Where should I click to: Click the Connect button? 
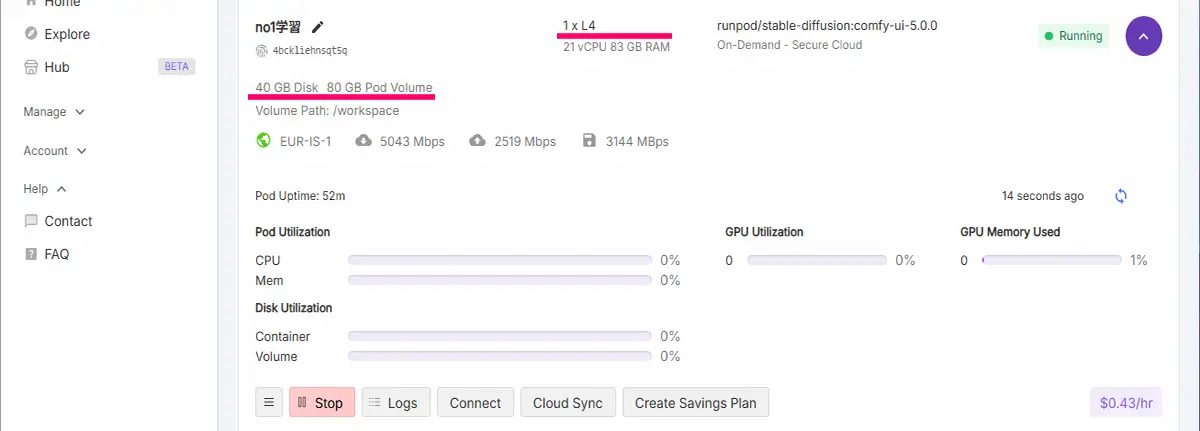pos(475,403)
